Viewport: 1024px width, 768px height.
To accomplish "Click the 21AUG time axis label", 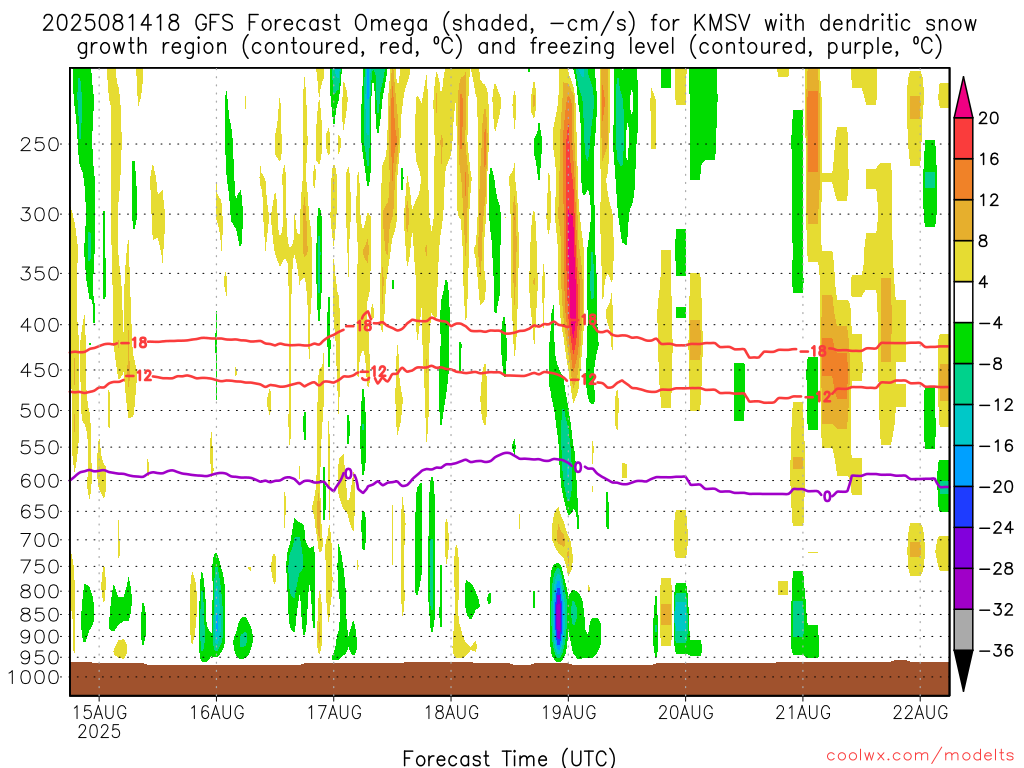I will click(803, 712).
